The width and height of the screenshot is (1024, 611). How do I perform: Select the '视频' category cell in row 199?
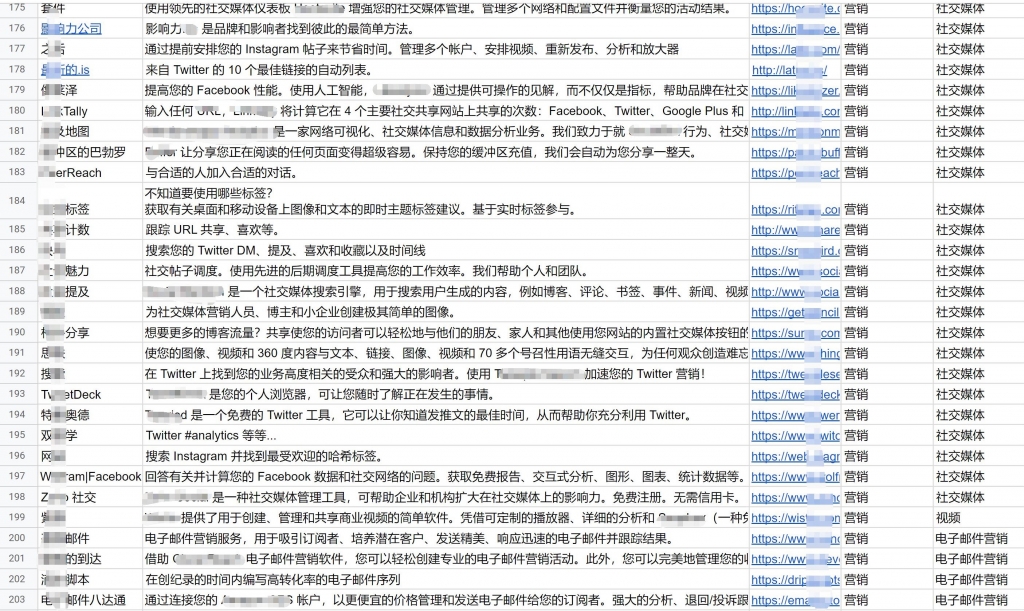[978, 518]
